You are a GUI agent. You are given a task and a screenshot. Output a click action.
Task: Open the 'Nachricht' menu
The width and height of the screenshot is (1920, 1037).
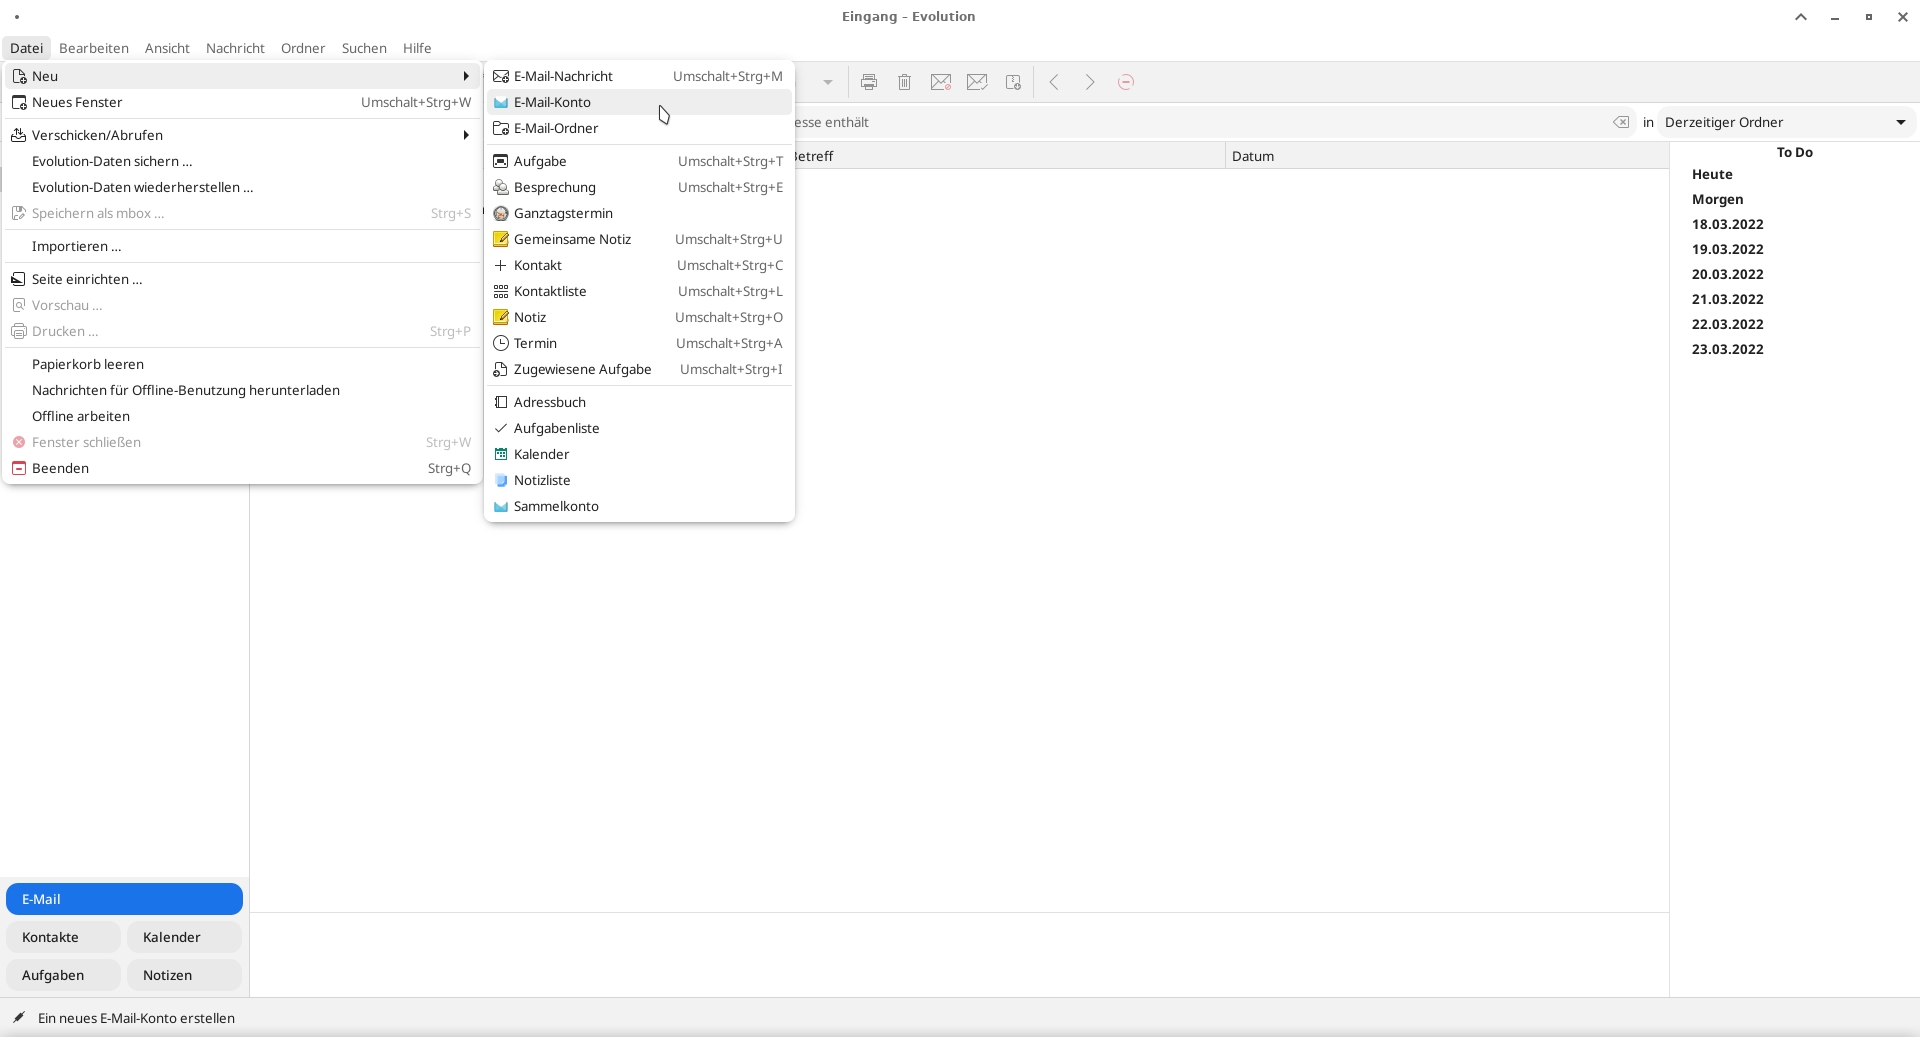tap(235, 48)
